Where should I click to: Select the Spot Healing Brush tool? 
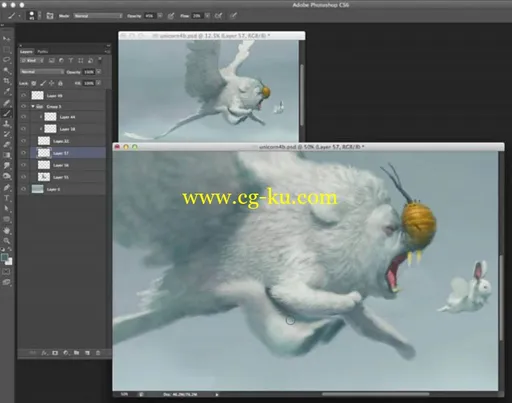(6, 103)
